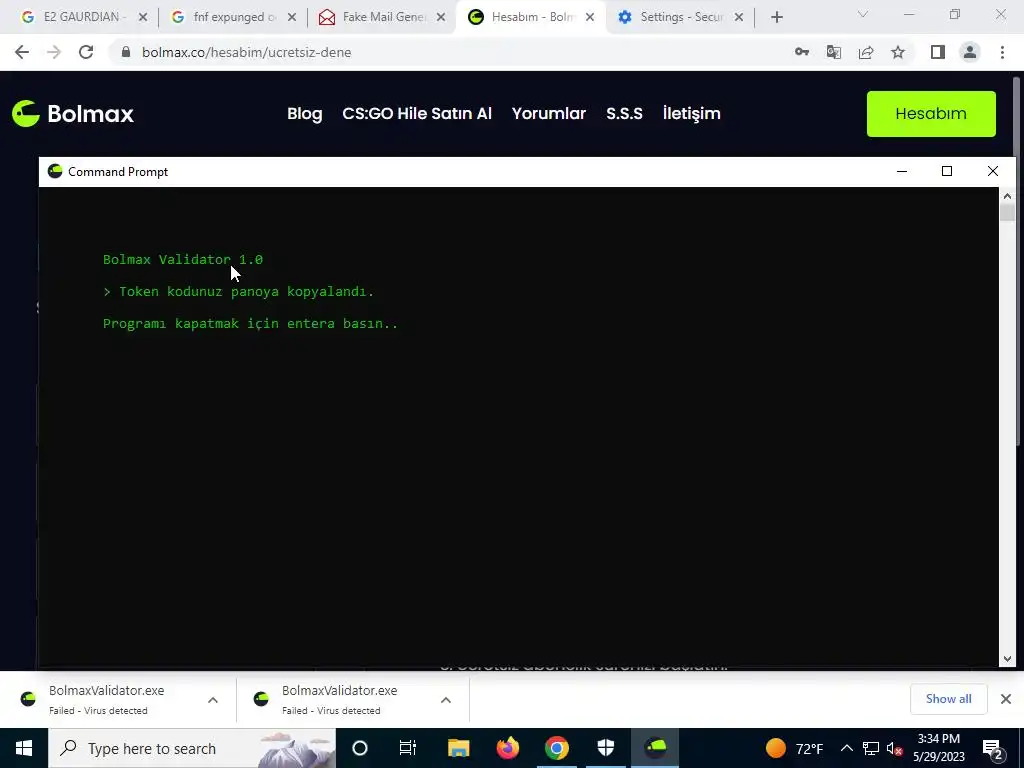
Task: Open Task View on taskbar
Action: pyautogui.click(x=408, y=748)
